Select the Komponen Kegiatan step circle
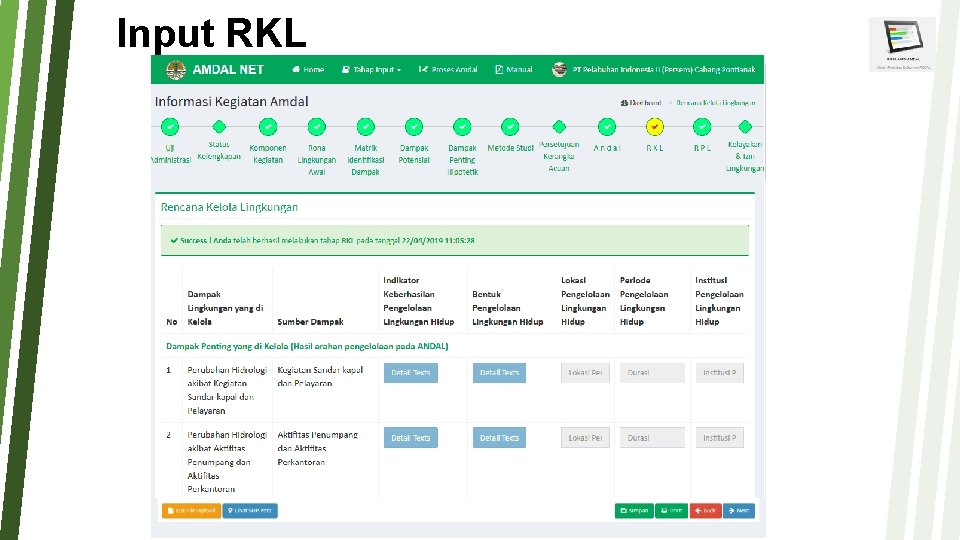This screenshot has width=960, height=540. [268, 127]
